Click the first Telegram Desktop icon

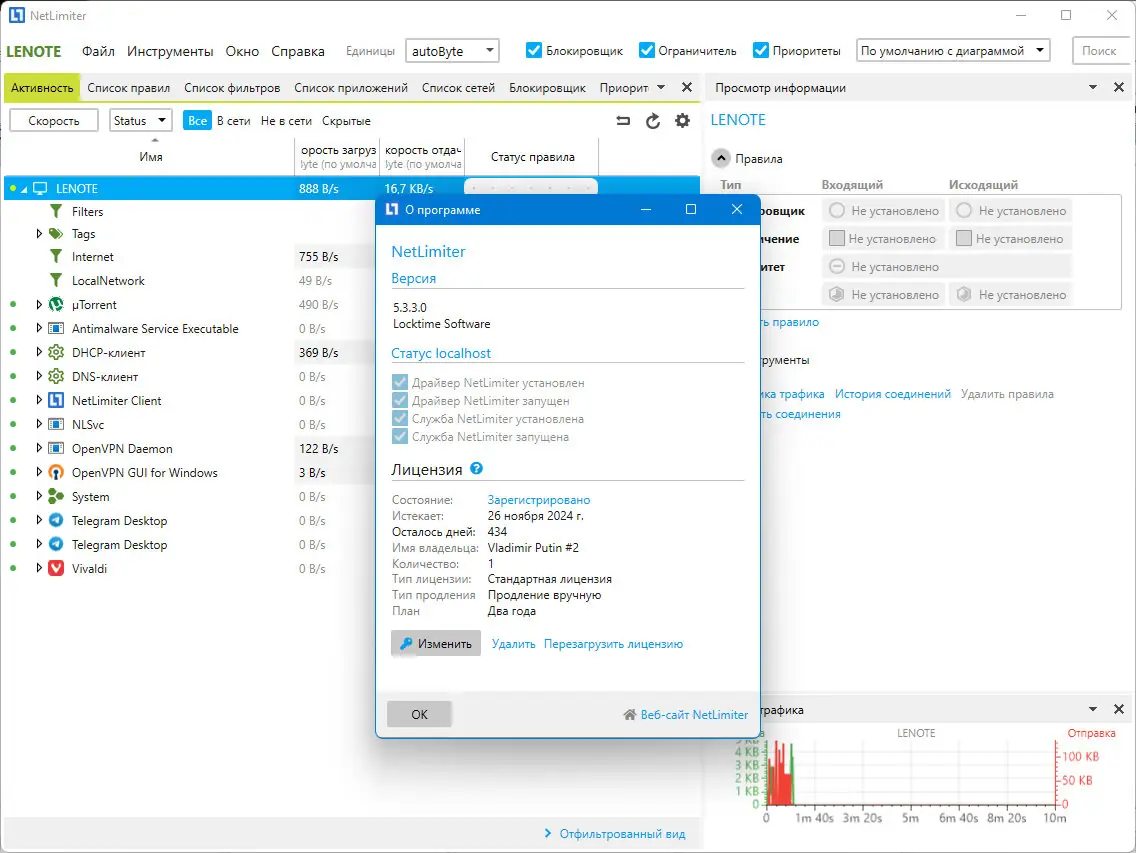(x=56, y=520)
